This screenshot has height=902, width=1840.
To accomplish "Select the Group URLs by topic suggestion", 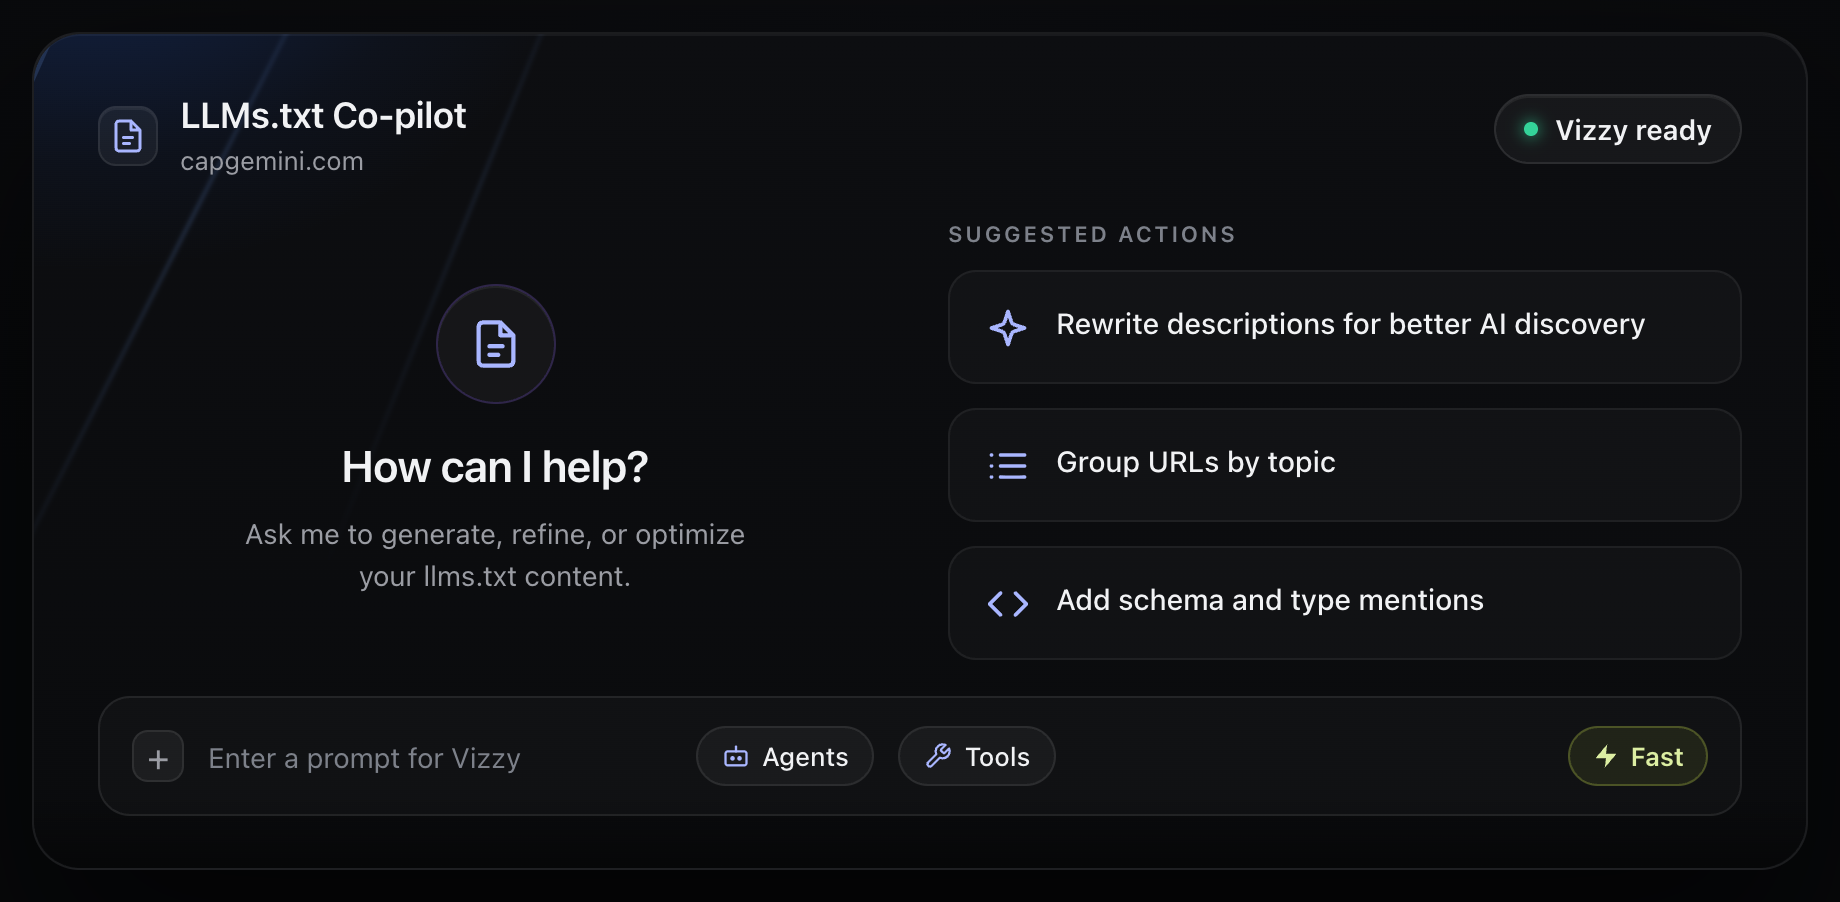I will tap(1345, 465).
